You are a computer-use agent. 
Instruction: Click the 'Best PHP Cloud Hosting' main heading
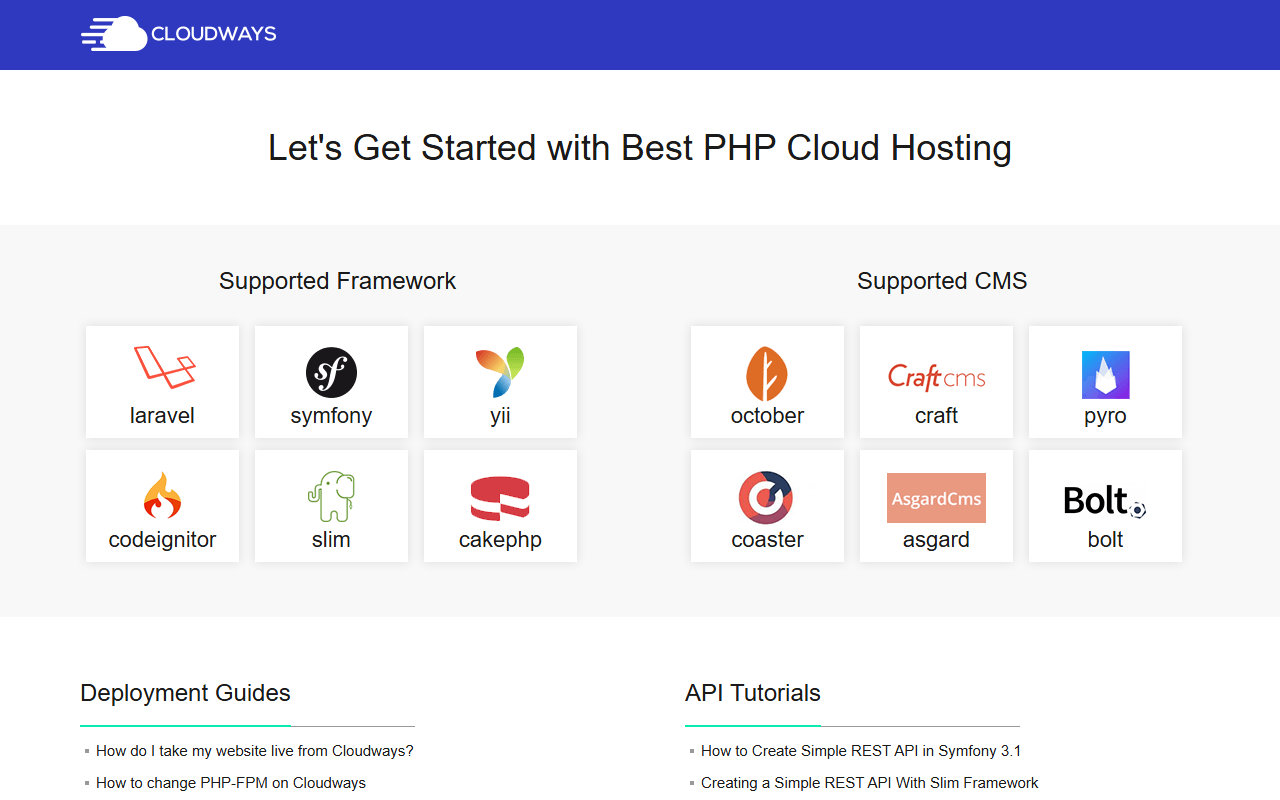640,148
